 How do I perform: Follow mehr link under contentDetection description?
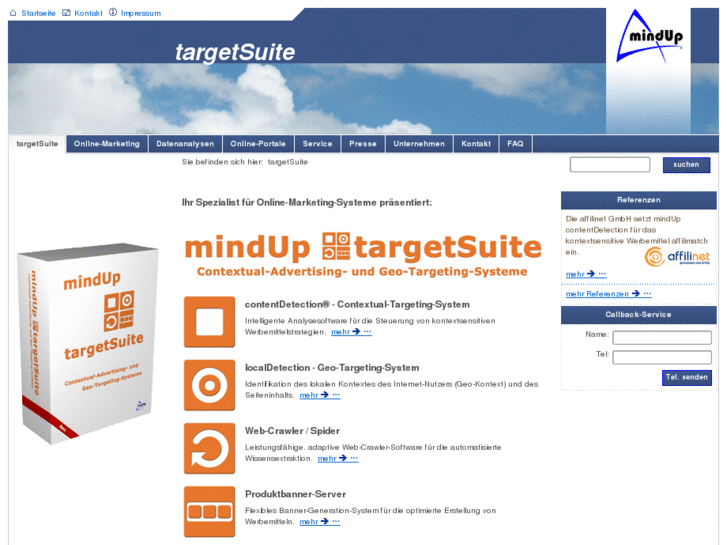tap(351, 332)
